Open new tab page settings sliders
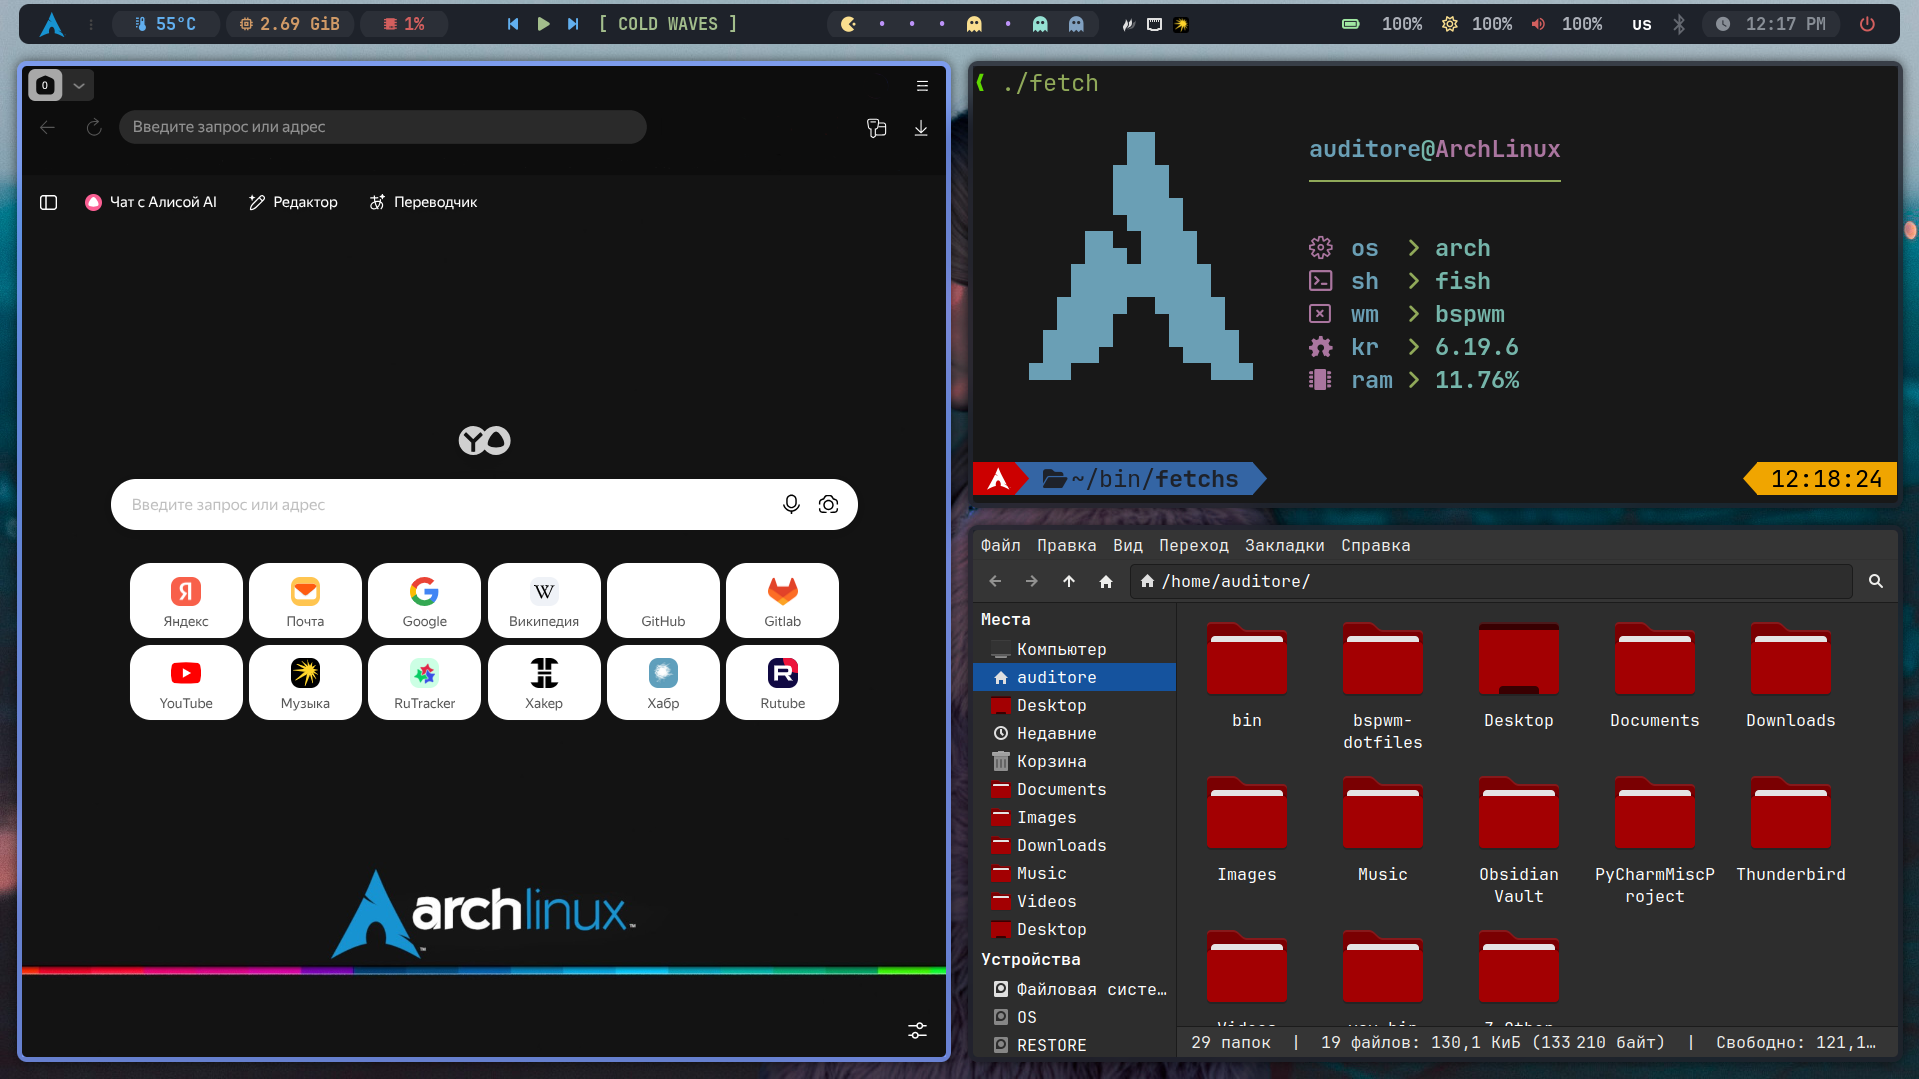This screenshot has width=1919, height=1079. pyautogui.click(x=917, y=1030)
